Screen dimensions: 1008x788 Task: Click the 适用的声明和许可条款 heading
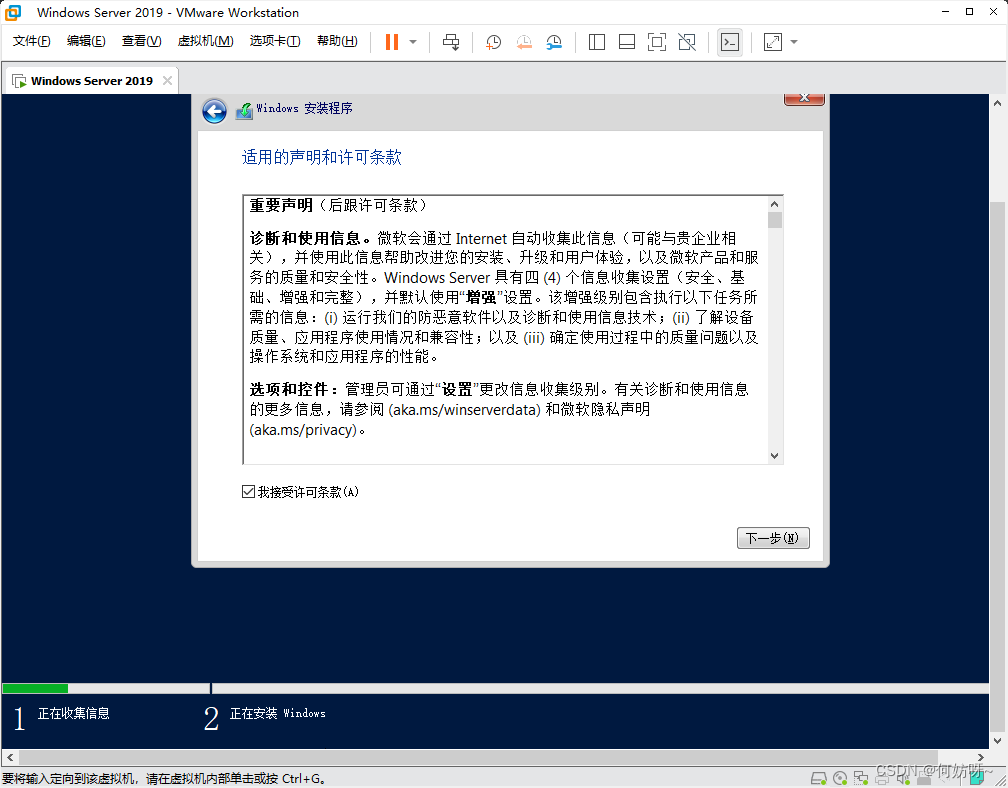(x=321, y=157)
